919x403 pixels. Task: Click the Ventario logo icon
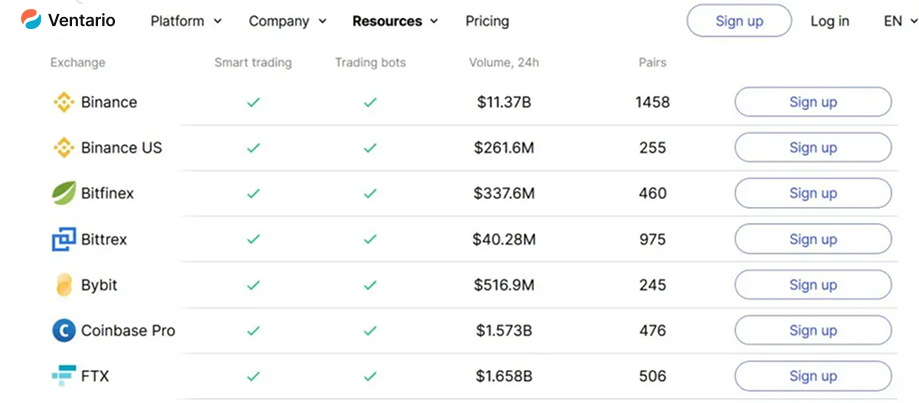tap(31, 20)
